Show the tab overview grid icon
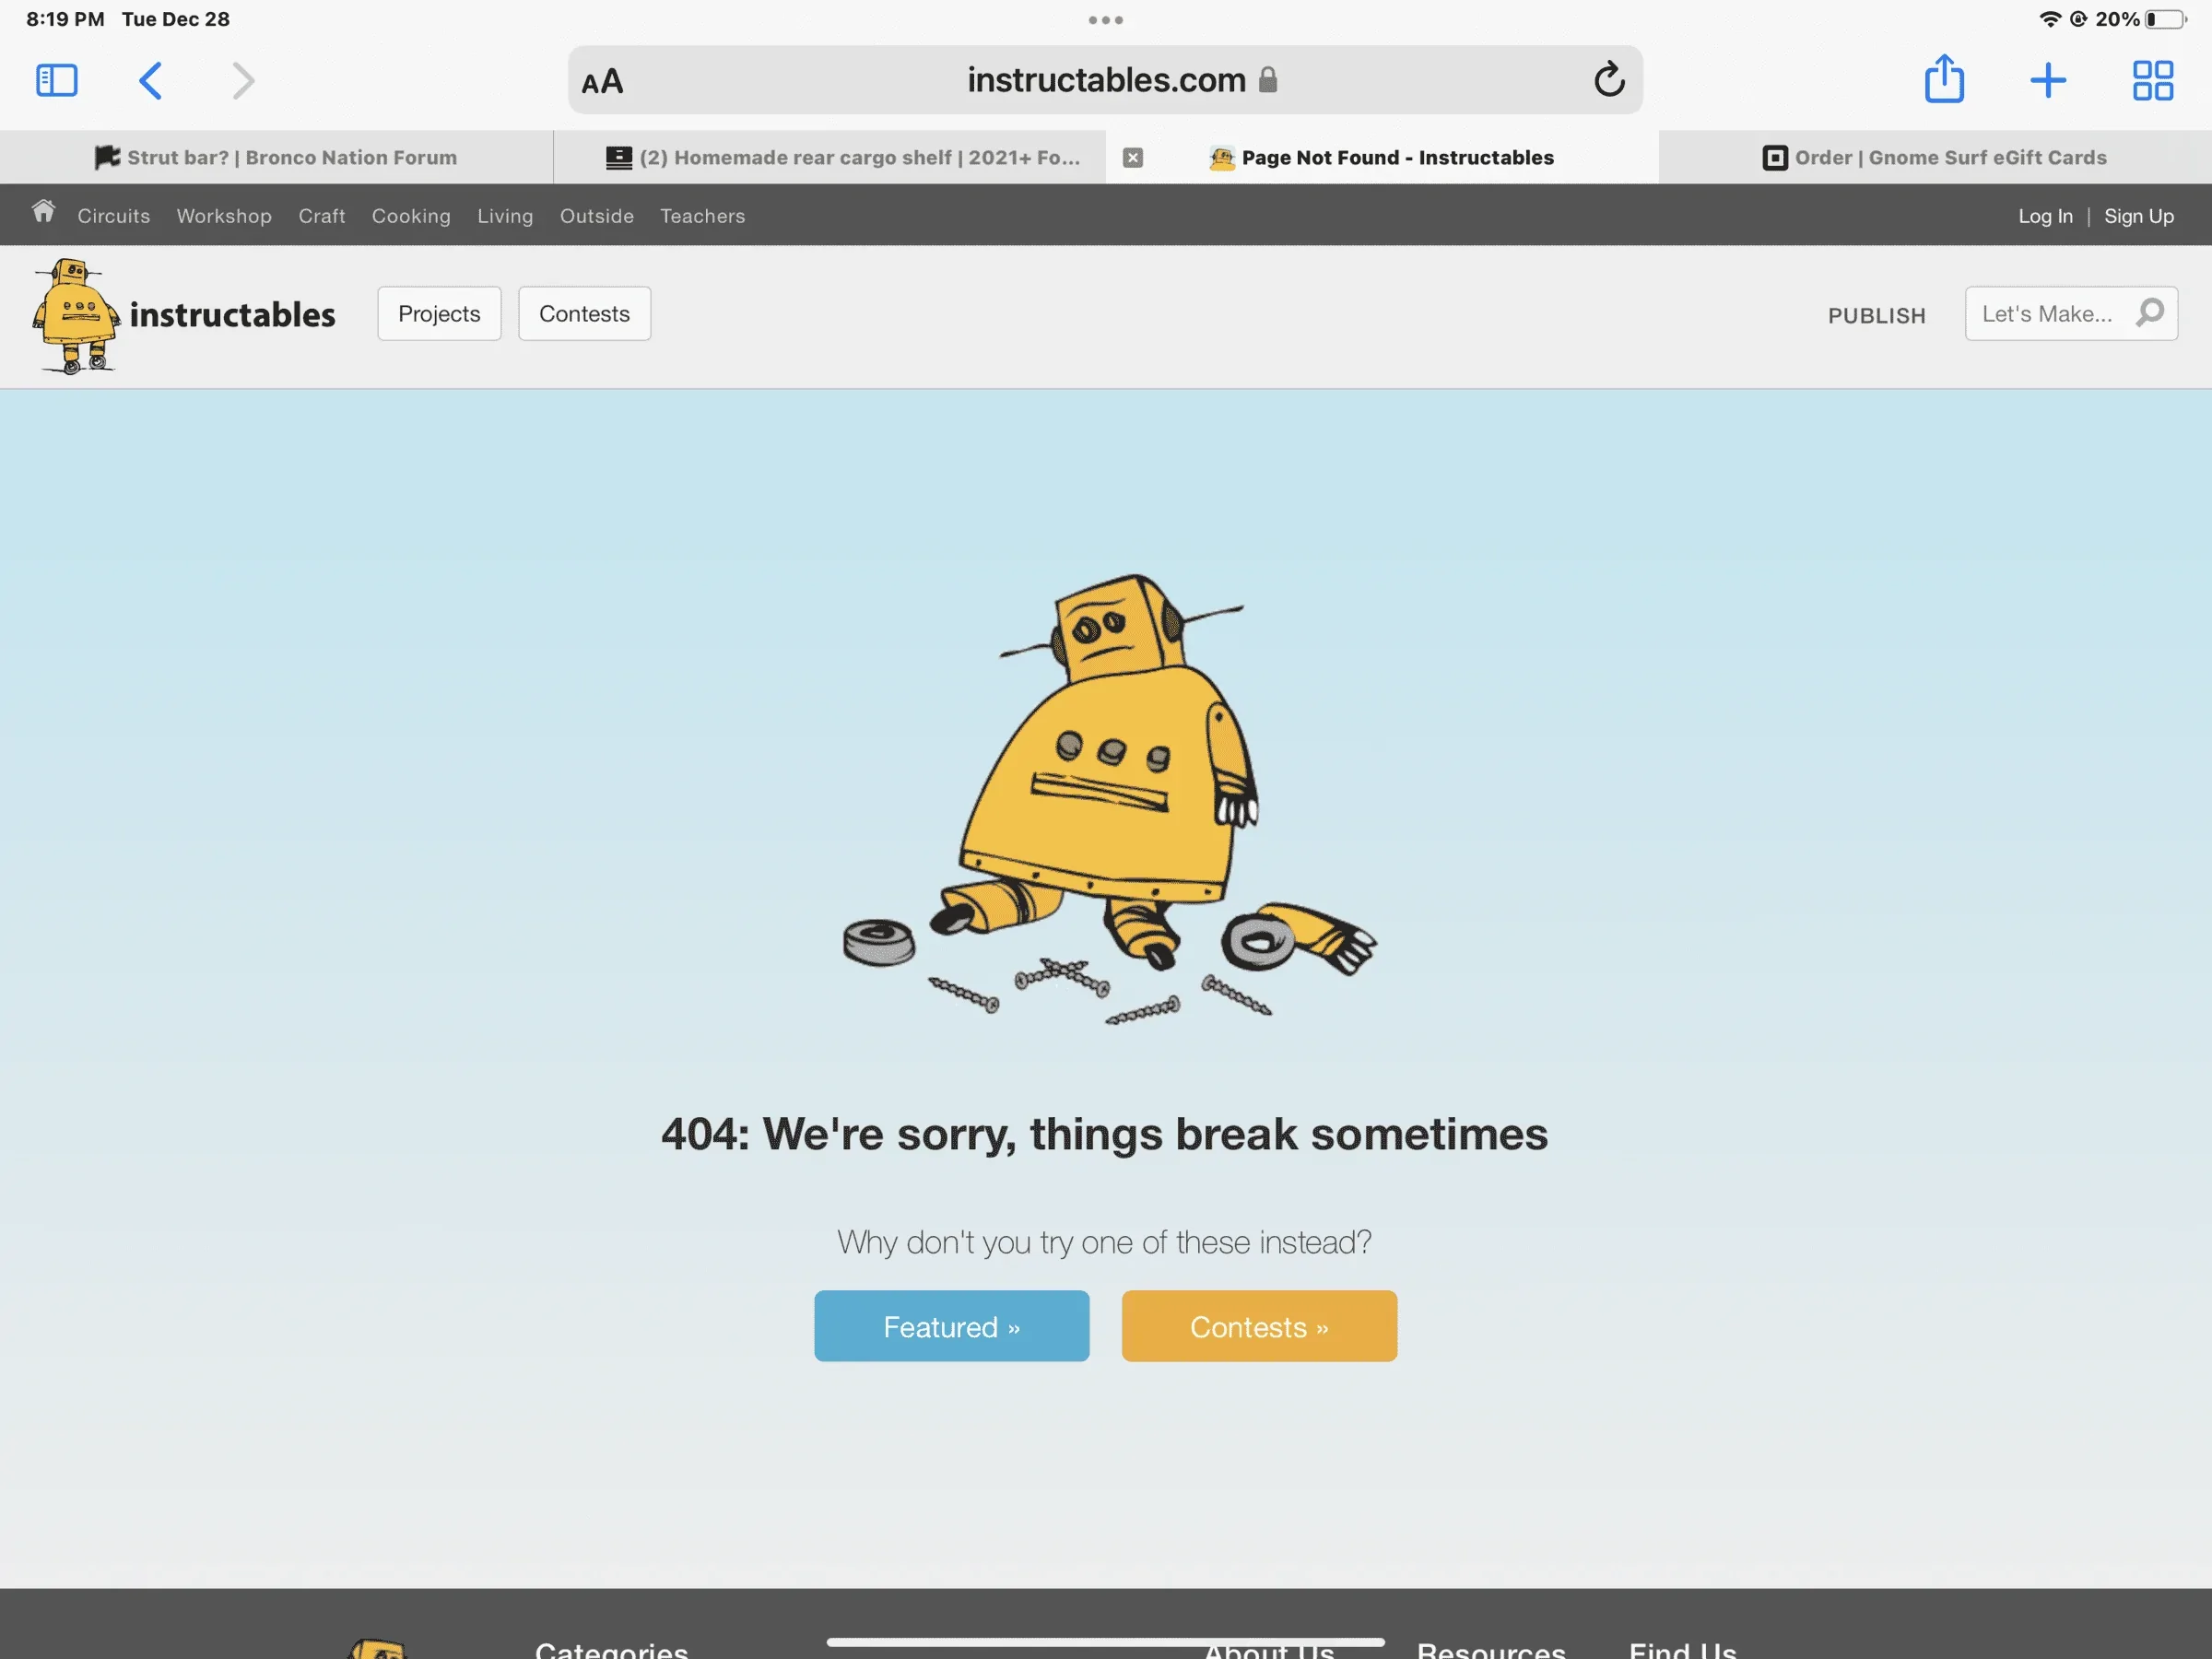2212x1659 pixels. 2152,80
